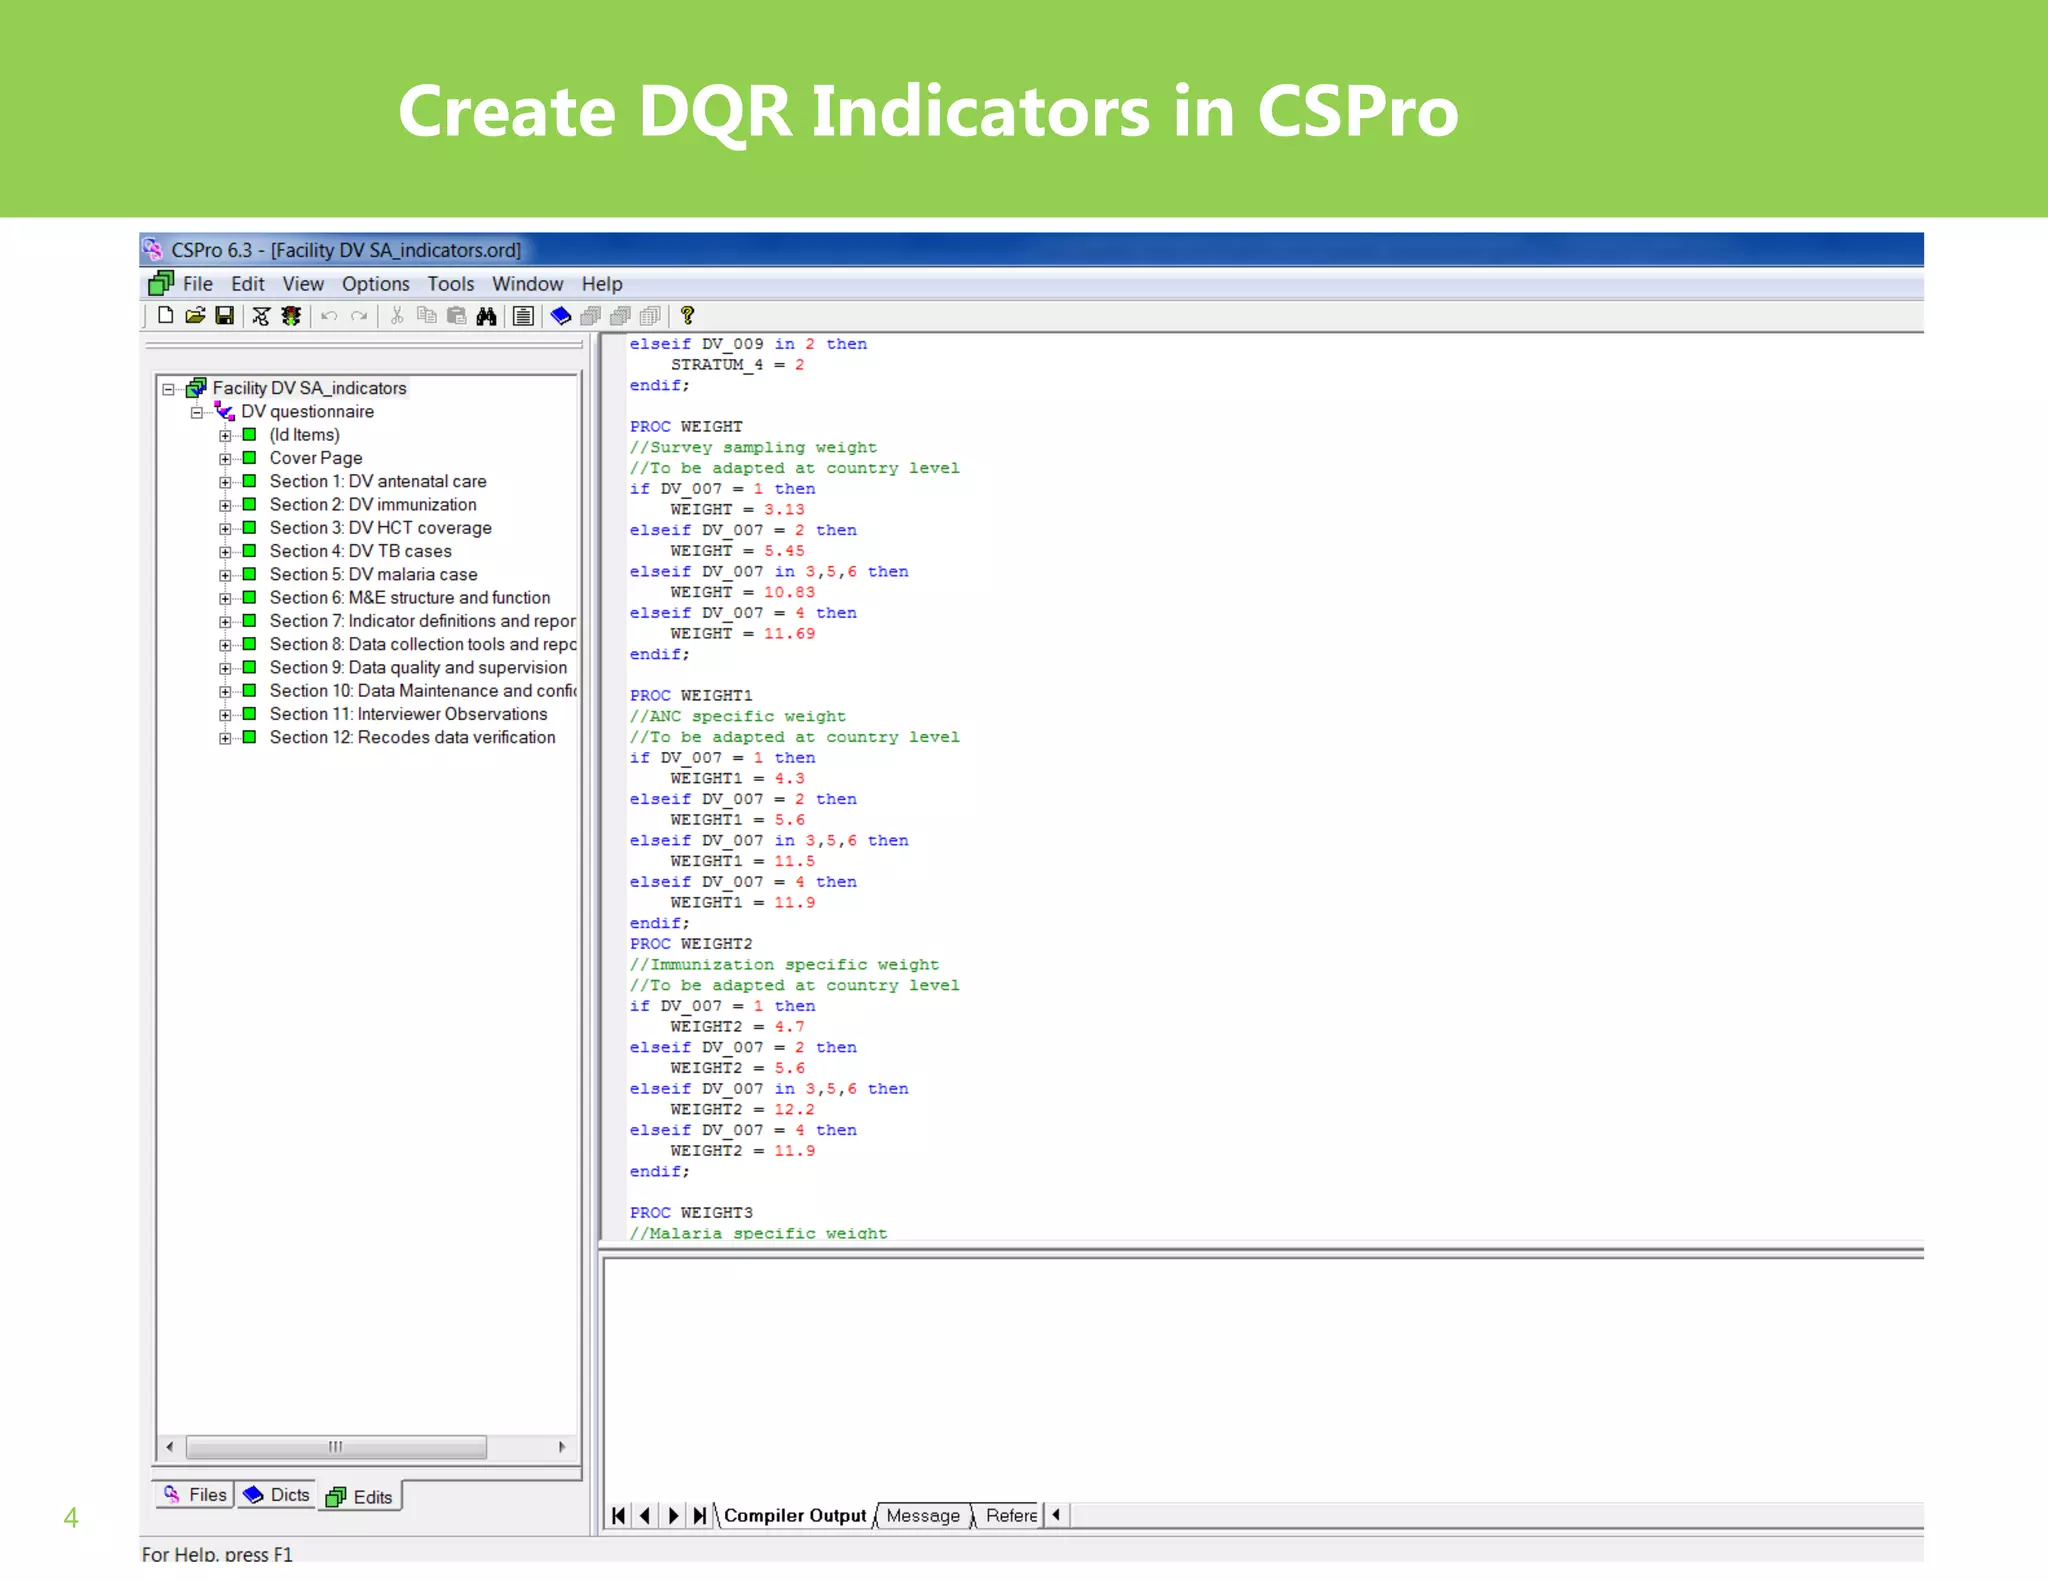Expand Section 3: DV HCT coverage
The width and height of the screenshot is (2048, 1582).
[x=225, y=529]
